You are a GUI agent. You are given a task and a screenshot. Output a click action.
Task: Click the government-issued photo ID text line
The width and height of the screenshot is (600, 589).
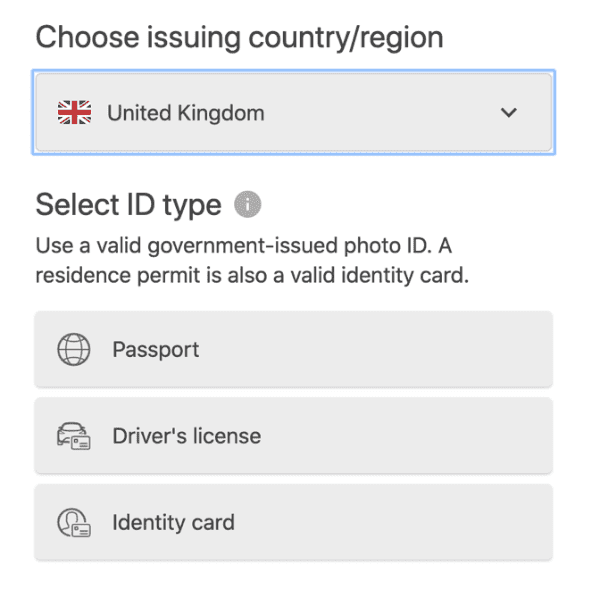244,245
